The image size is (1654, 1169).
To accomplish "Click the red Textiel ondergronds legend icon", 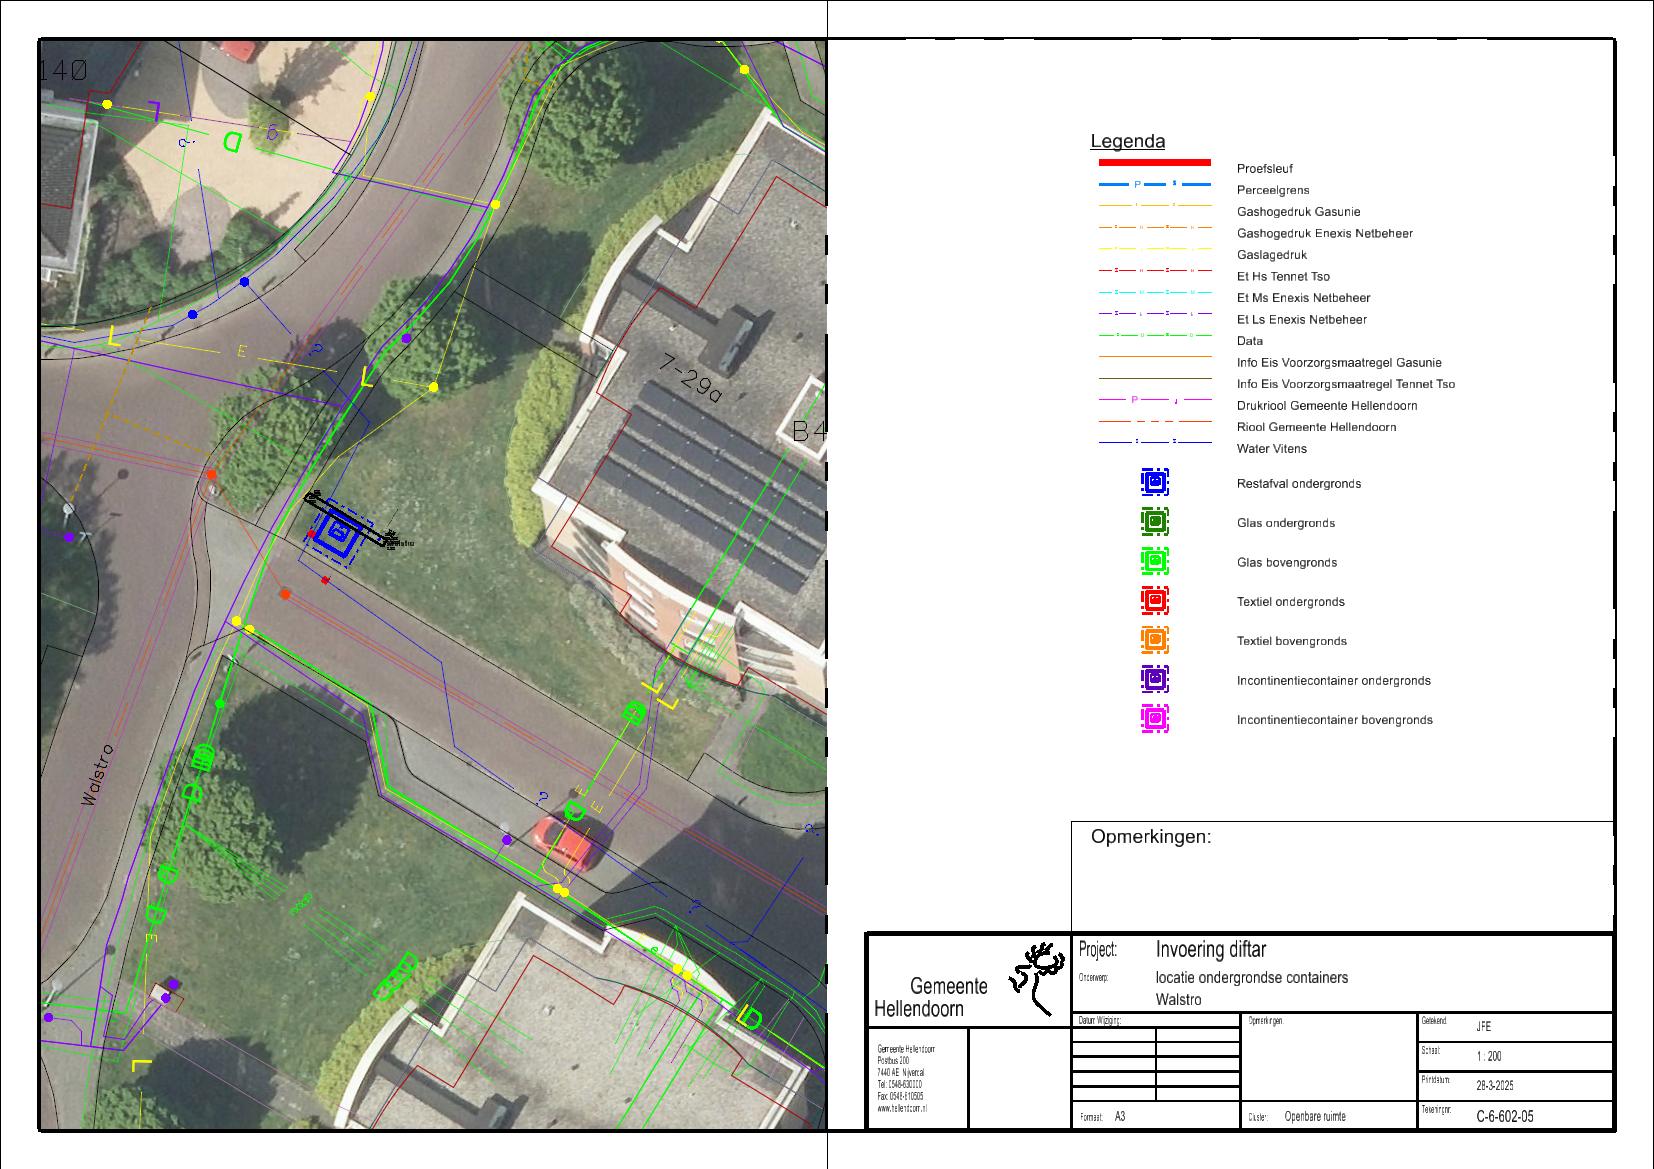I will click(x=1154, y=601).
